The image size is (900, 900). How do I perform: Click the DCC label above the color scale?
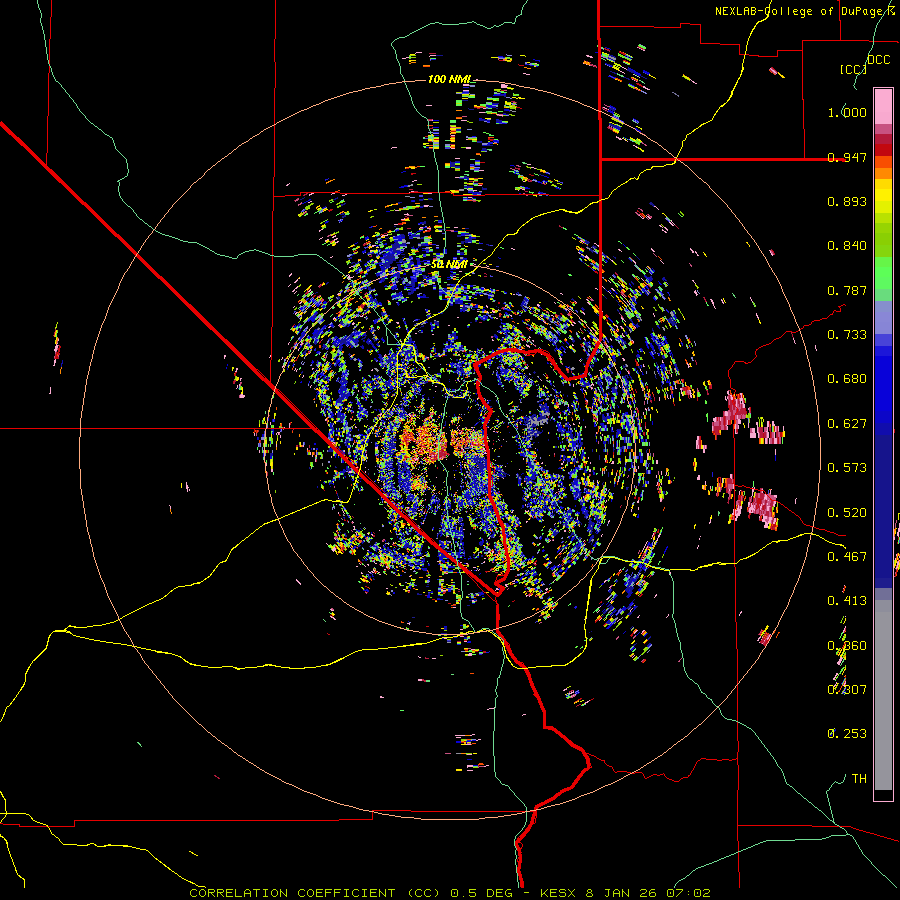[878, 60]
